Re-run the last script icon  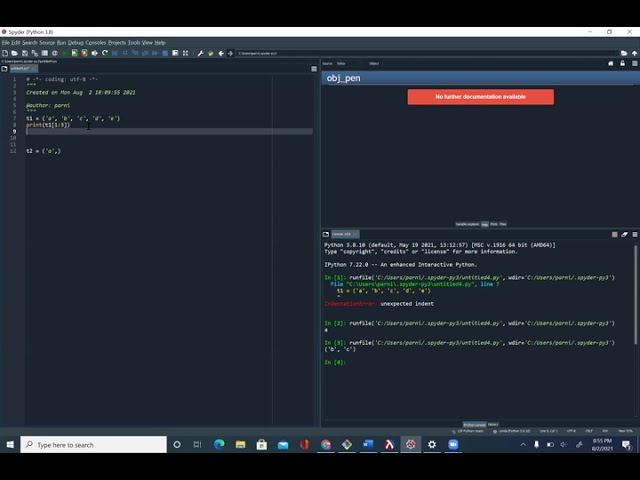pyautogui.click(x=105, y=53)
